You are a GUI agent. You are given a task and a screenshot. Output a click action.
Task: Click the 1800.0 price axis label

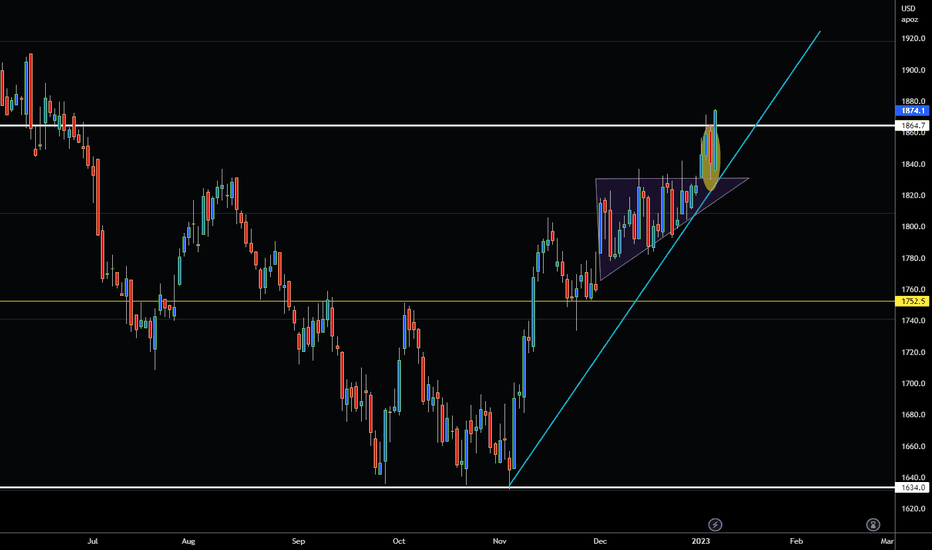click(x=913, y=227)
